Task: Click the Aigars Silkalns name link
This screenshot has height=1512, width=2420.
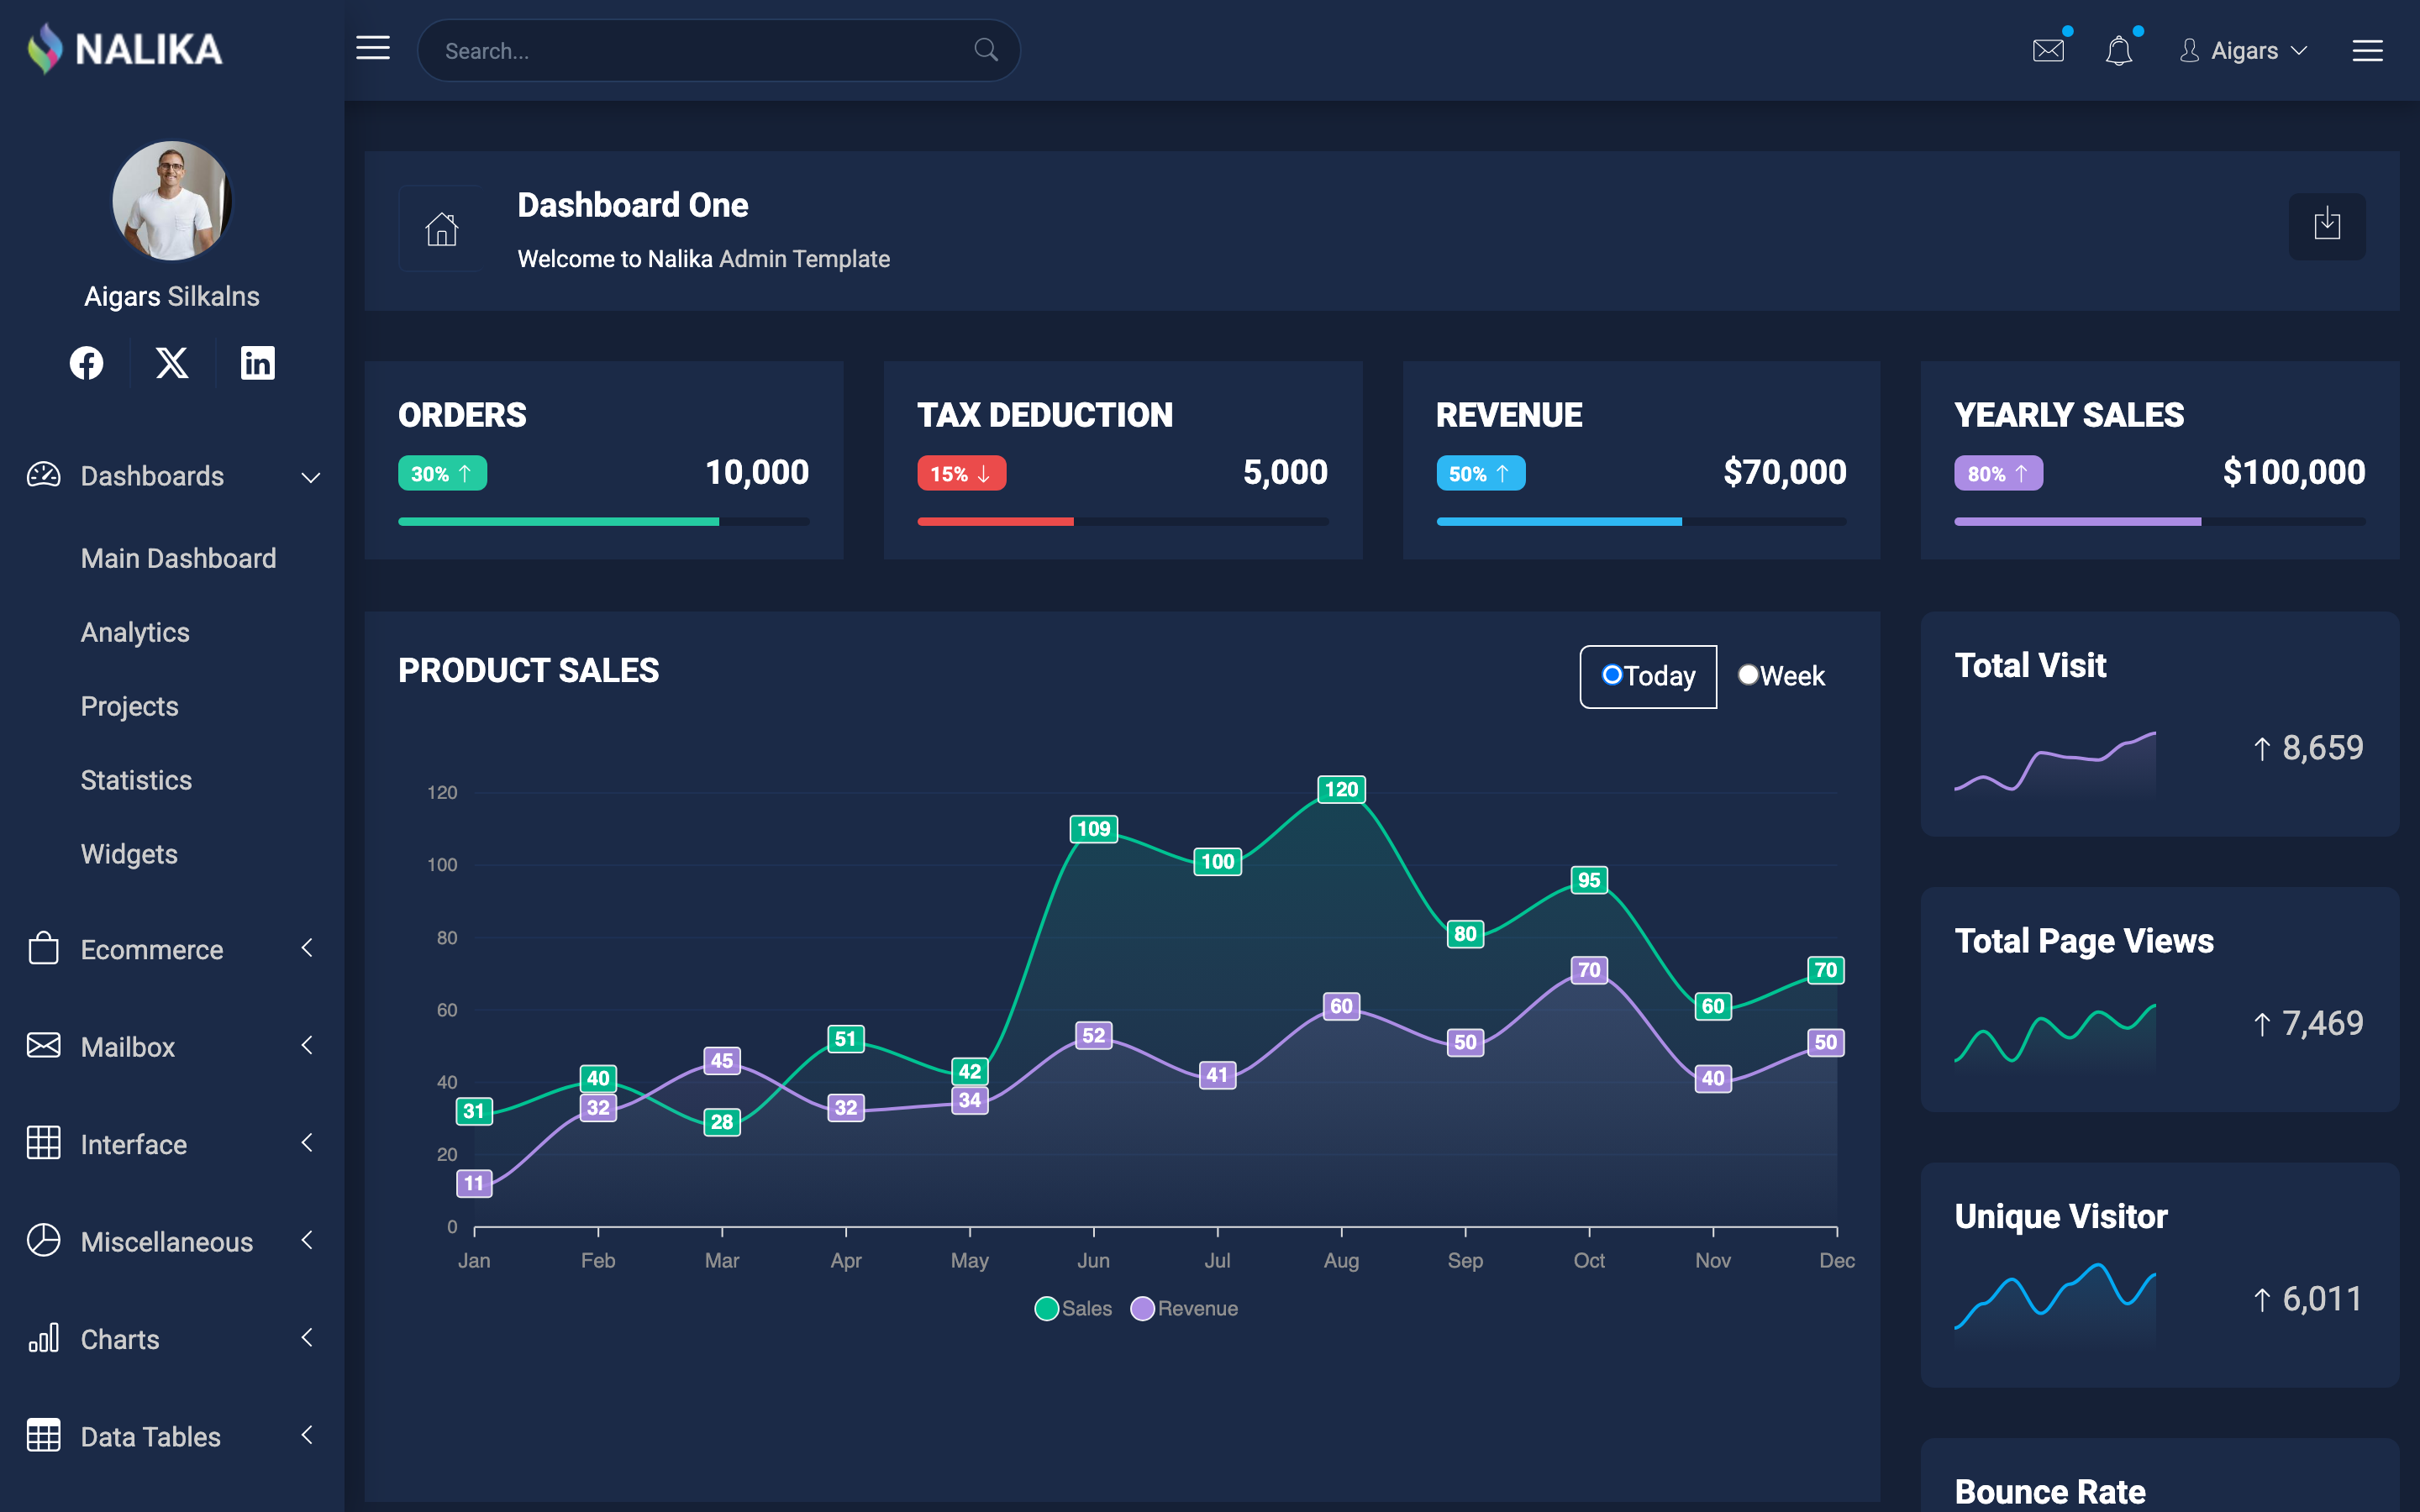Action: [x=172, y=296]
